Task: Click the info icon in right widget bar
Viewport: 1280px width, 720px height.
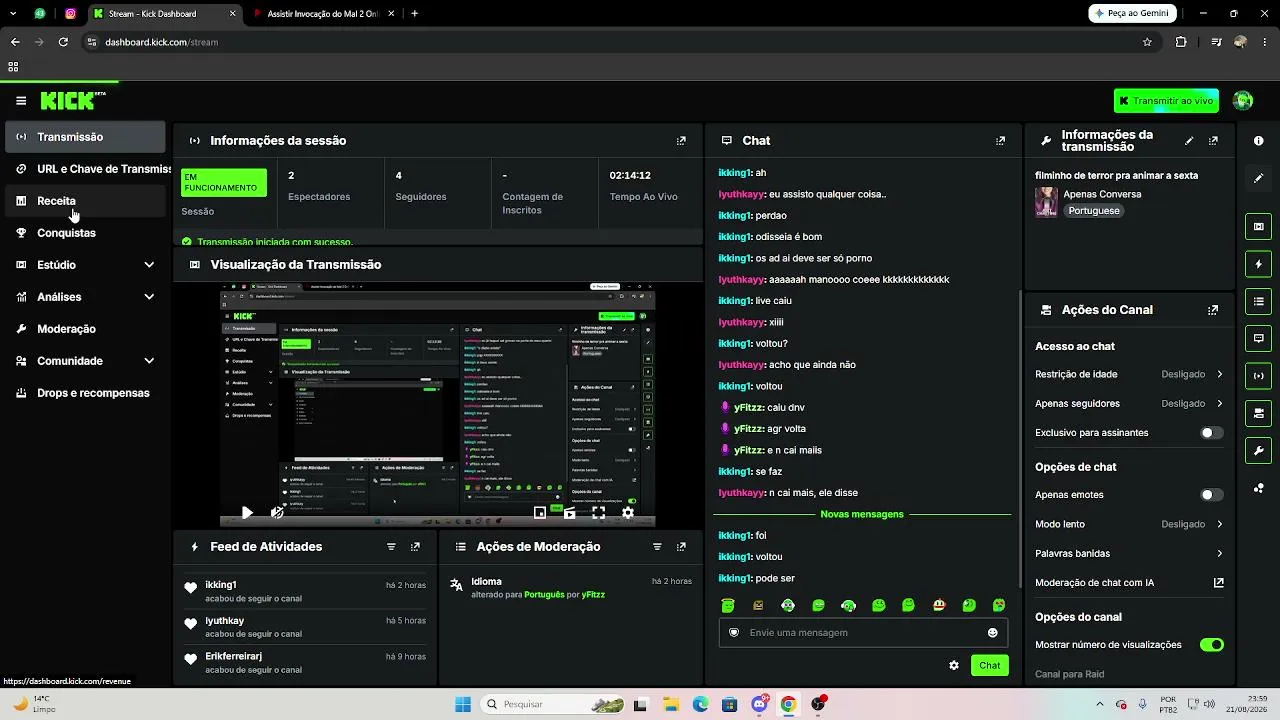Action: [x=1259, y=141]
